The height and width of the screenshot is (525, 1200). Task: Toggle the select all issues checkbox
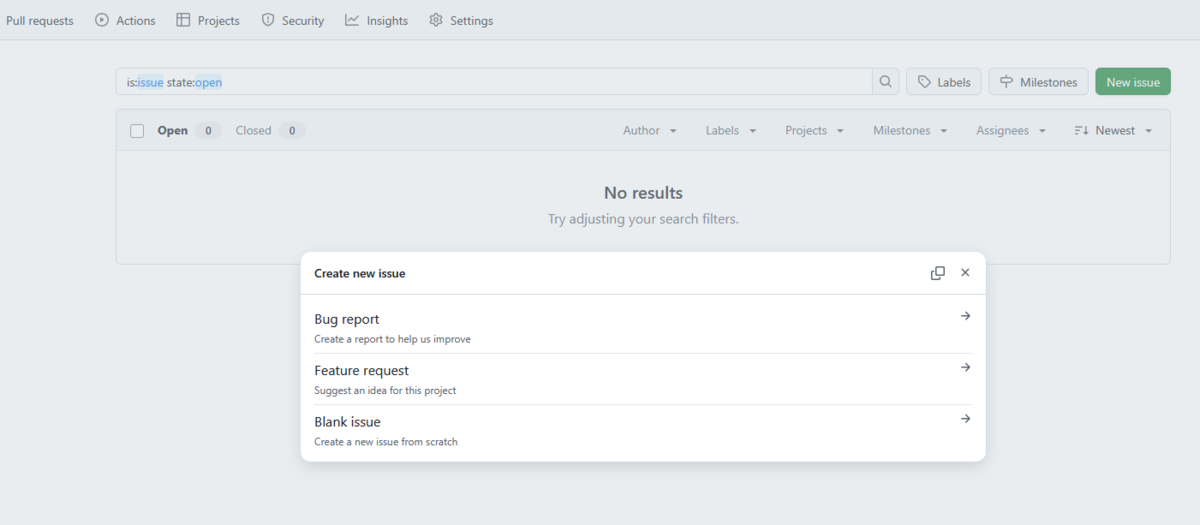coord(137,131)
